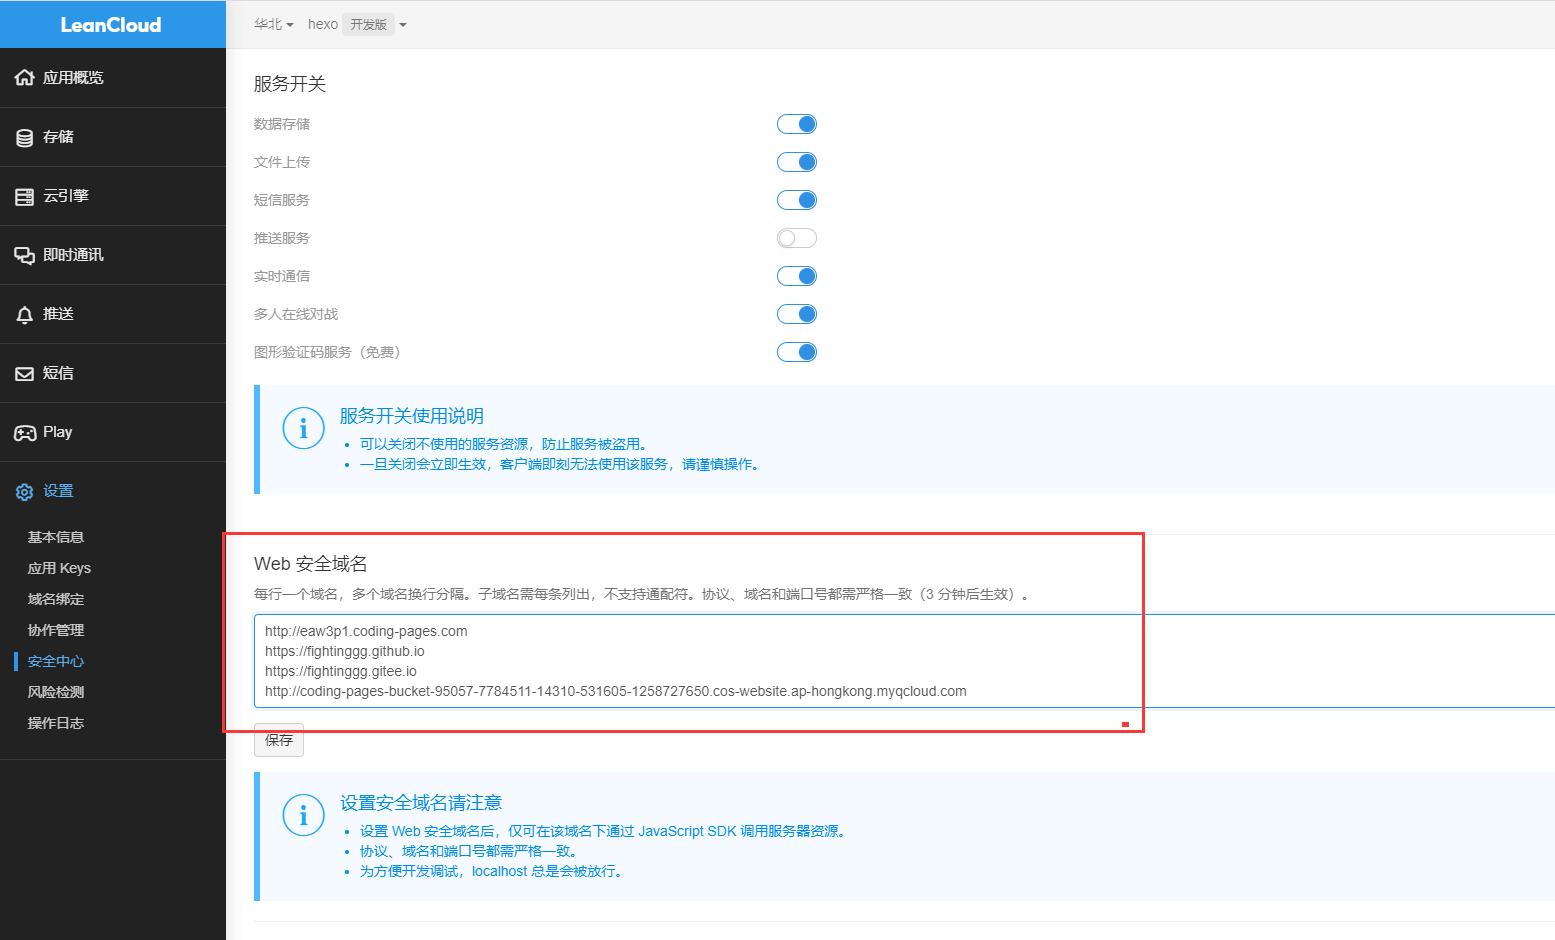Select 域名绑定 in the settings submenu
This screenshot has width=1555, height=940.
tap(56, 599)
